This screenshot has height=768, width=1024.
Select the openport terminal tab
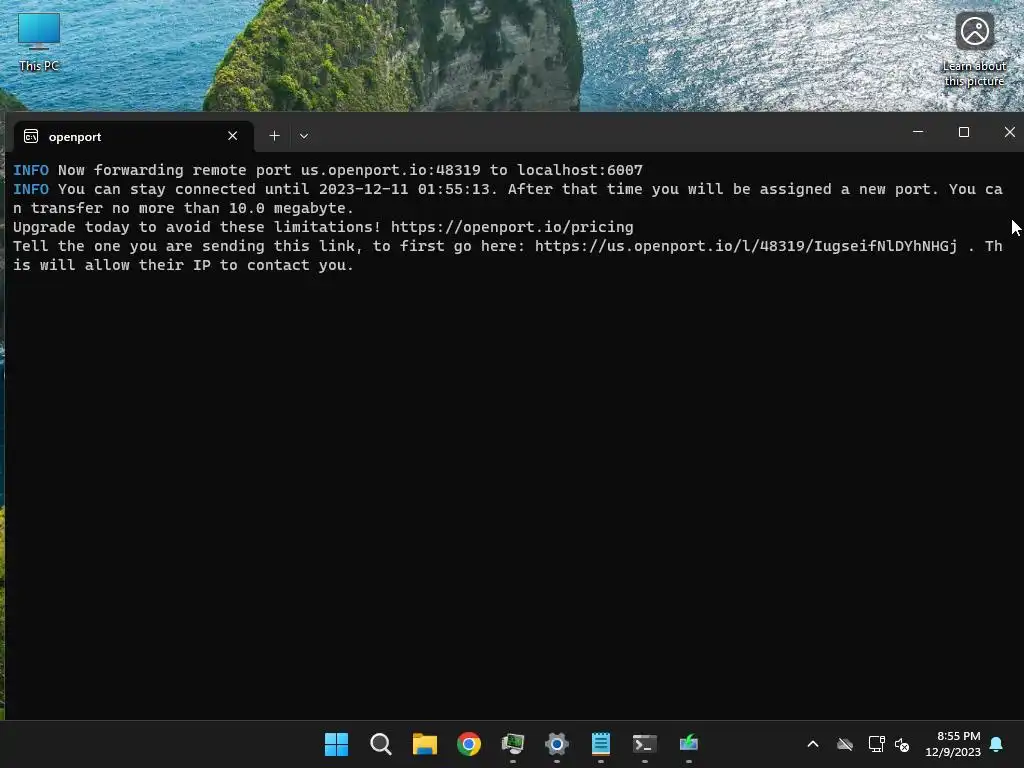coord(134,136)
